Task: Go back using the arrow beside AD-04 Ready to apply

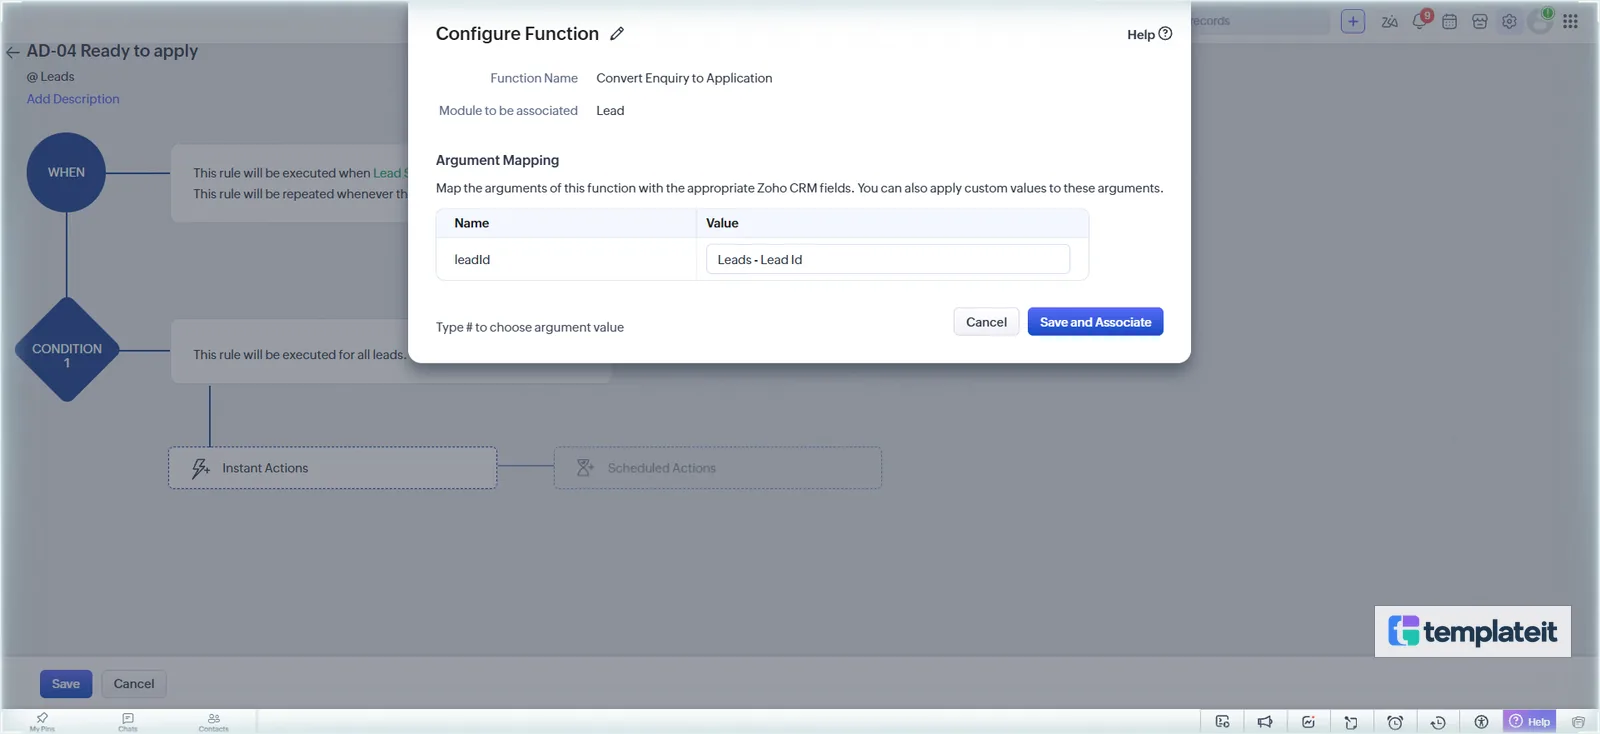Action: [13, 52]
